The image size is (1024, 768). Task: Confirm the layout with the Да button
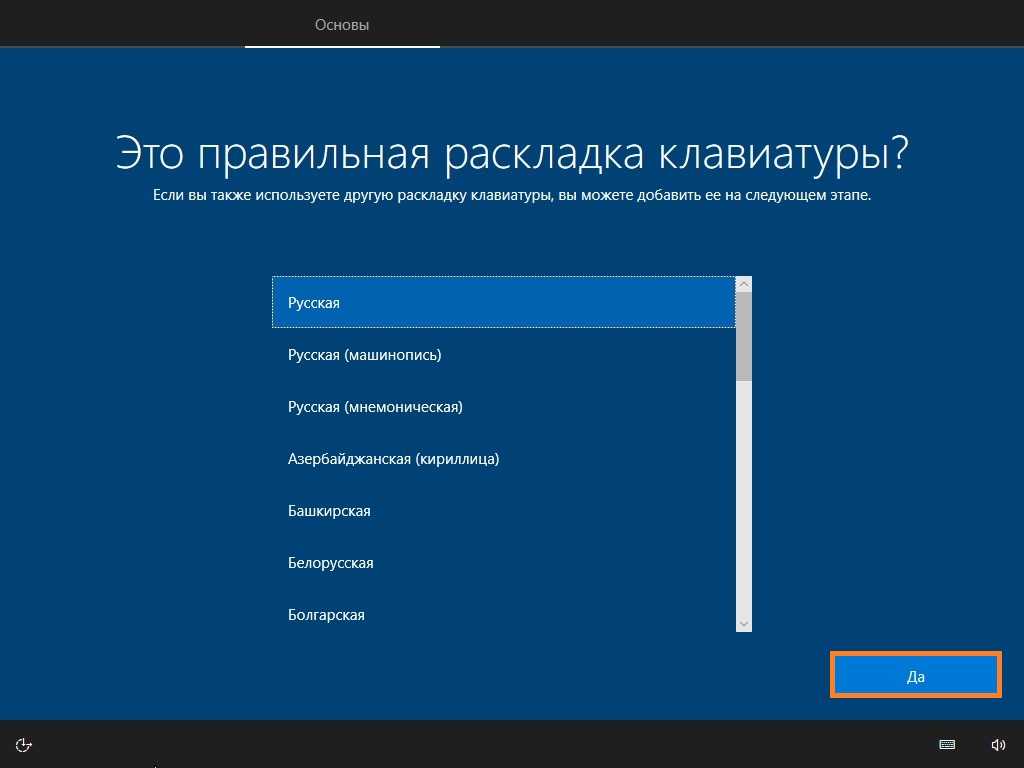tap(915, 676)
